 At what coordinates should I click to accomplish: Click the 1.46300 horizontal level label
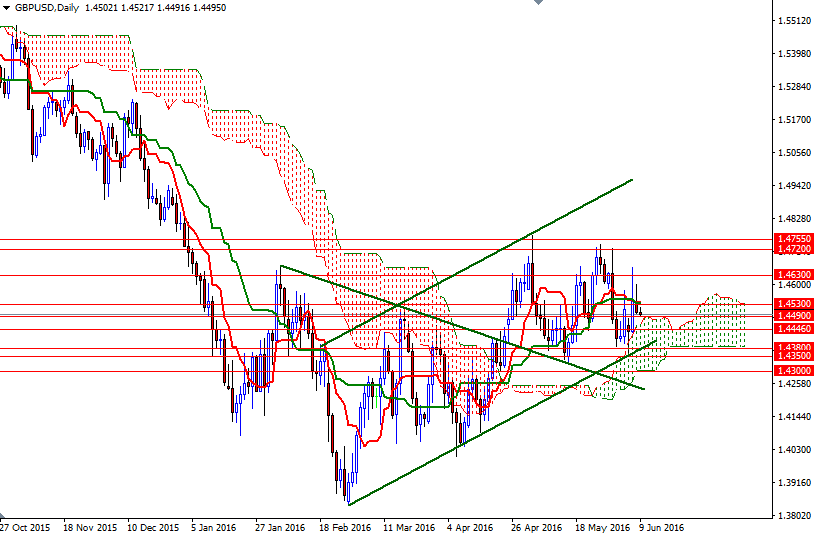coord(793,273)
